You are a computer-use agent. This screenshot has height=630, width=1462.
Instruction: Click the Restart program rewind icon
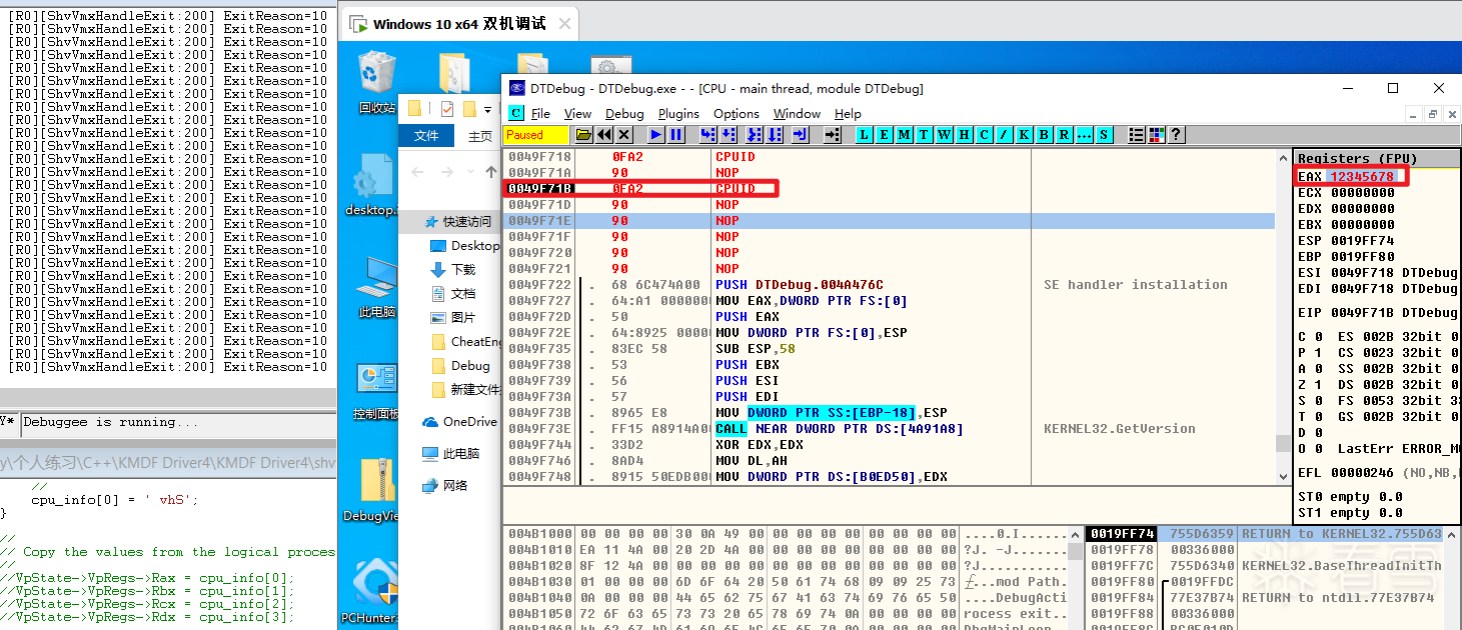coord(604,134)
